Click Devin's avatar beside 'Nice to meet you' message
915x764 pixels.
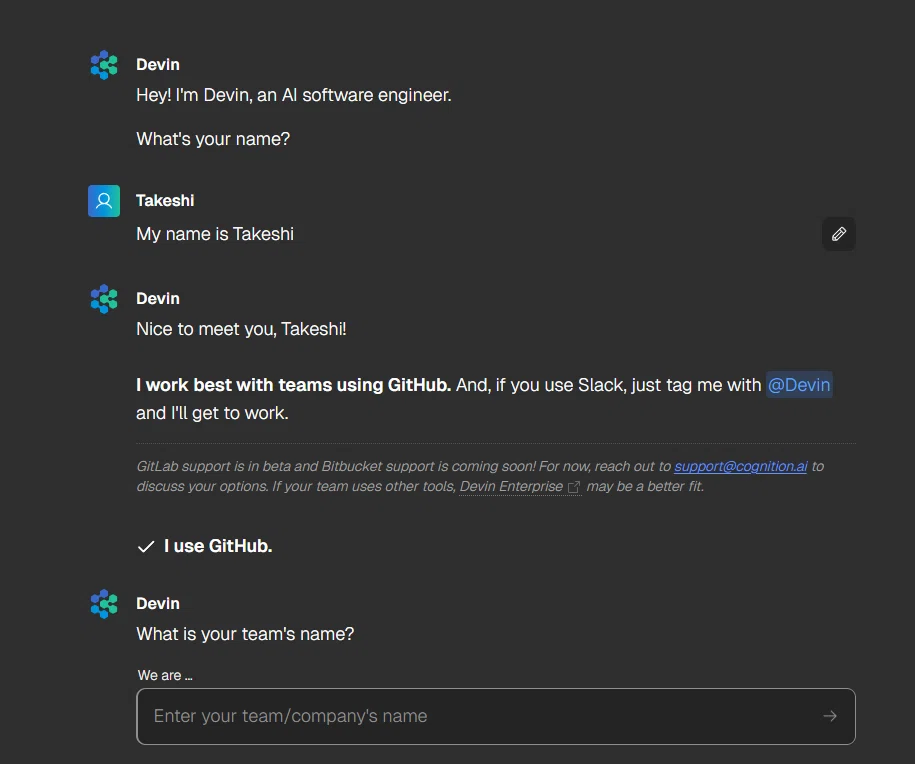(104, 299)
